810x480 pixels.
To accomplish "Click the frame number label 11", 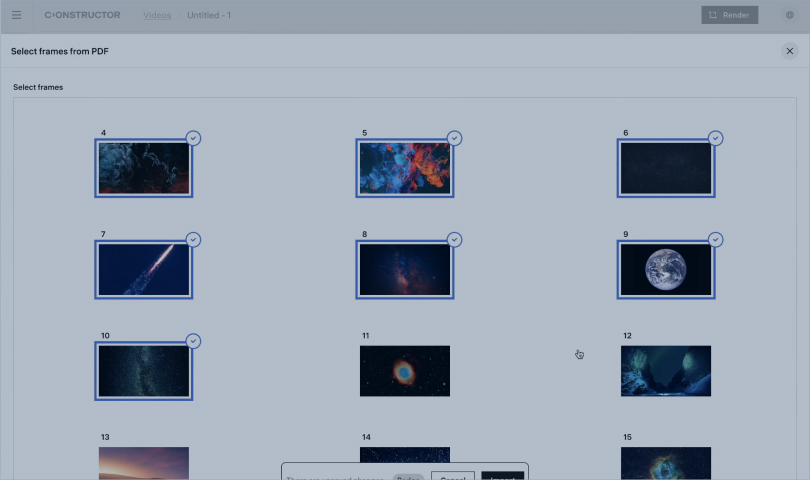I will (366, 335).
